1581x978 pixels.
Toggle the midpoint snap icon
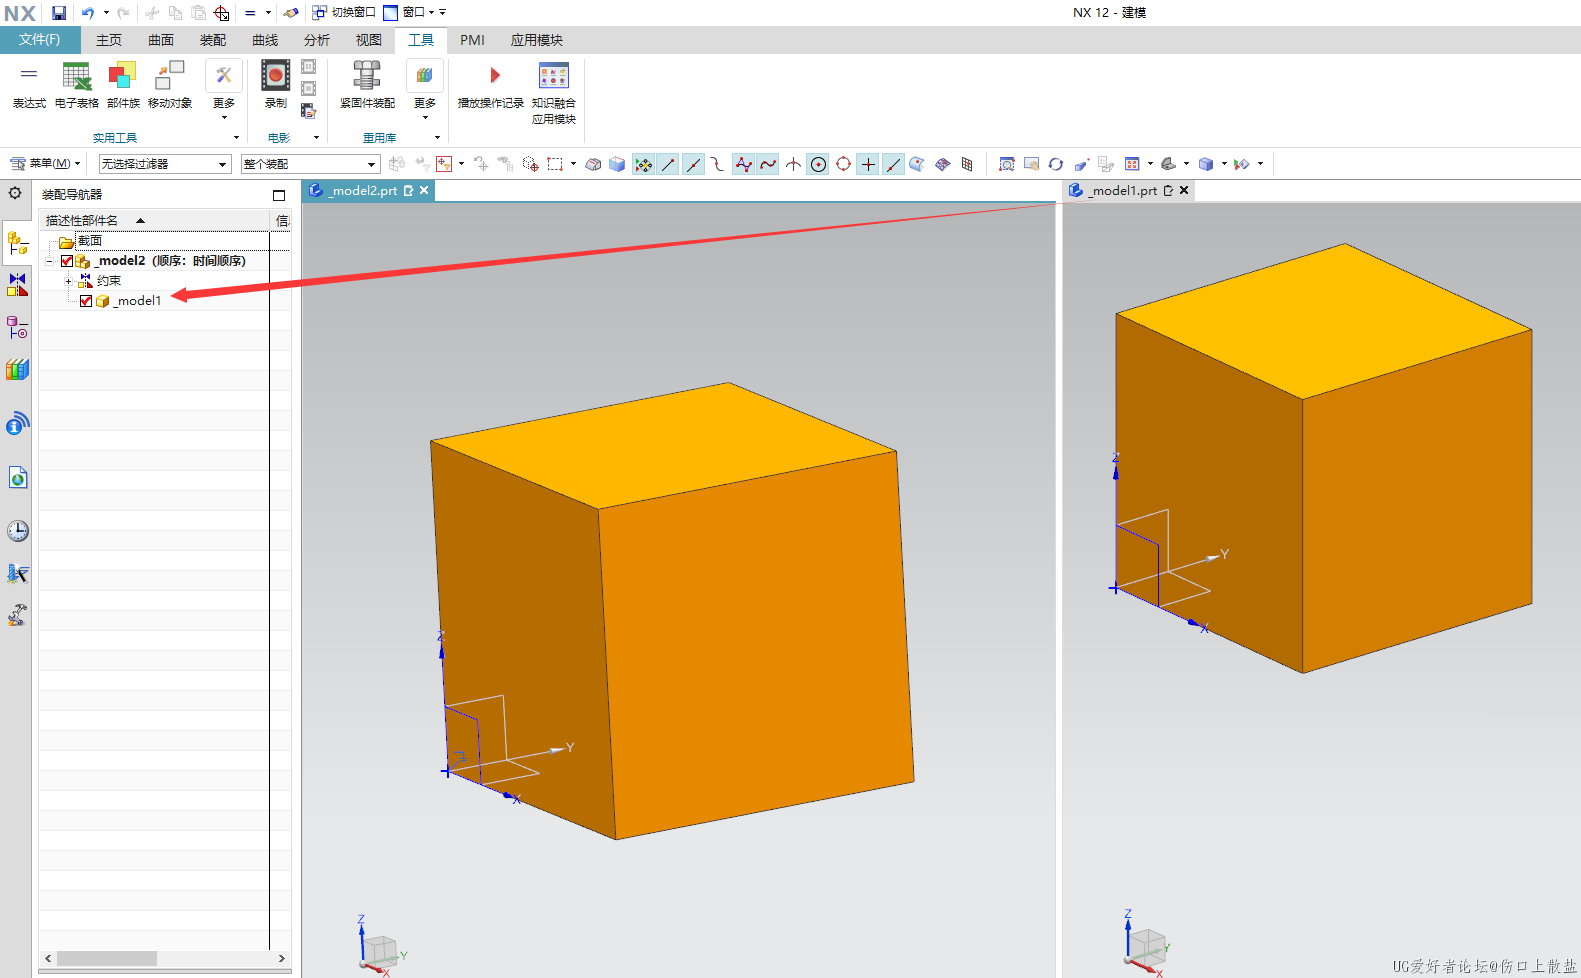(x=693, y=164)
